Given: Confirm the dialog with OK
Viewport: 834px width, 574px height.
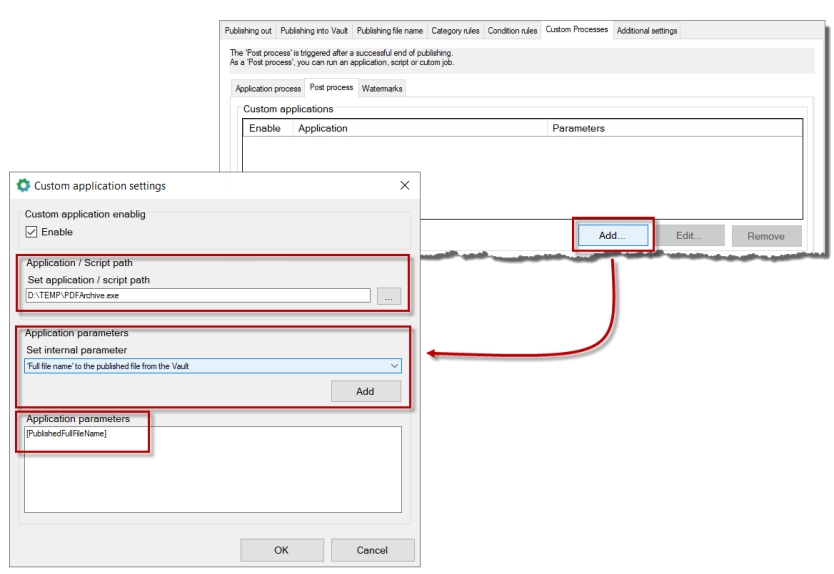Looking at the screenshot, I should pyautogui.click(x=281, y=550).
